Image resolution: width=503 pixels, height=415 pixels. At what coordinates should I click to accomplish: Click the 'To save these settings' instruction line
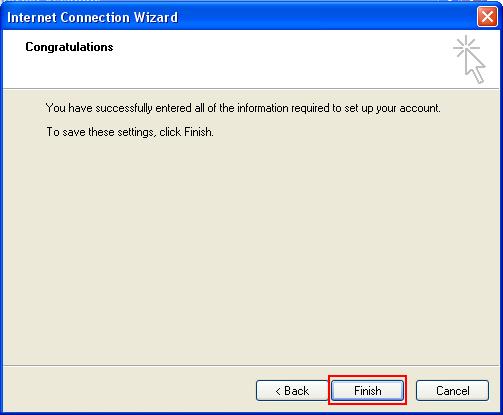pos(130,132)
